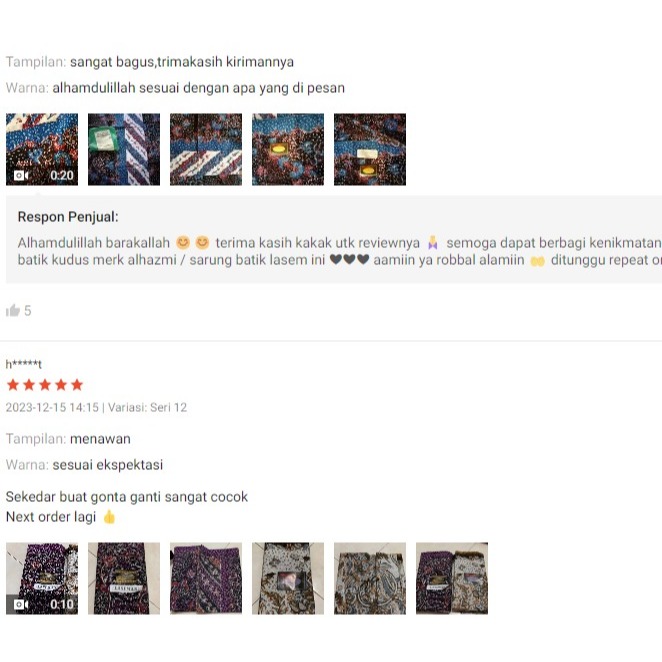Play the 0:20 review video thumbnail
The width and height of the screenshot is (662, 662).
(42, 149)
